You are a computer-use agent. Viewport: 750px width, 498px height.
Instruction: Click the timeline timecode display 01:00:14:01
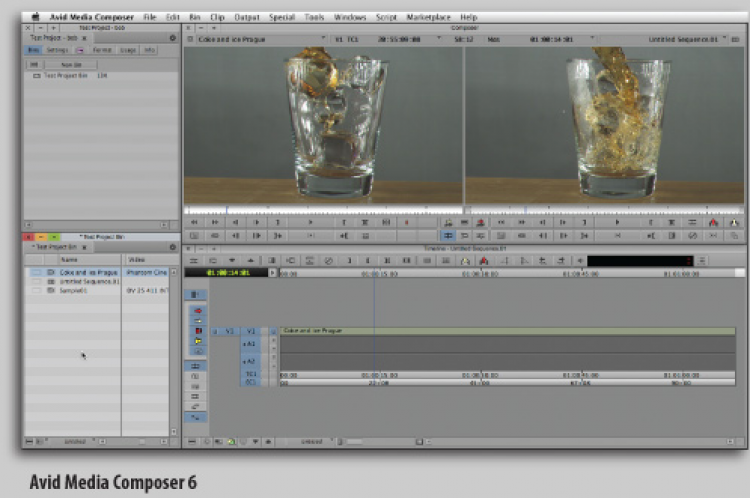coord(227,273)
